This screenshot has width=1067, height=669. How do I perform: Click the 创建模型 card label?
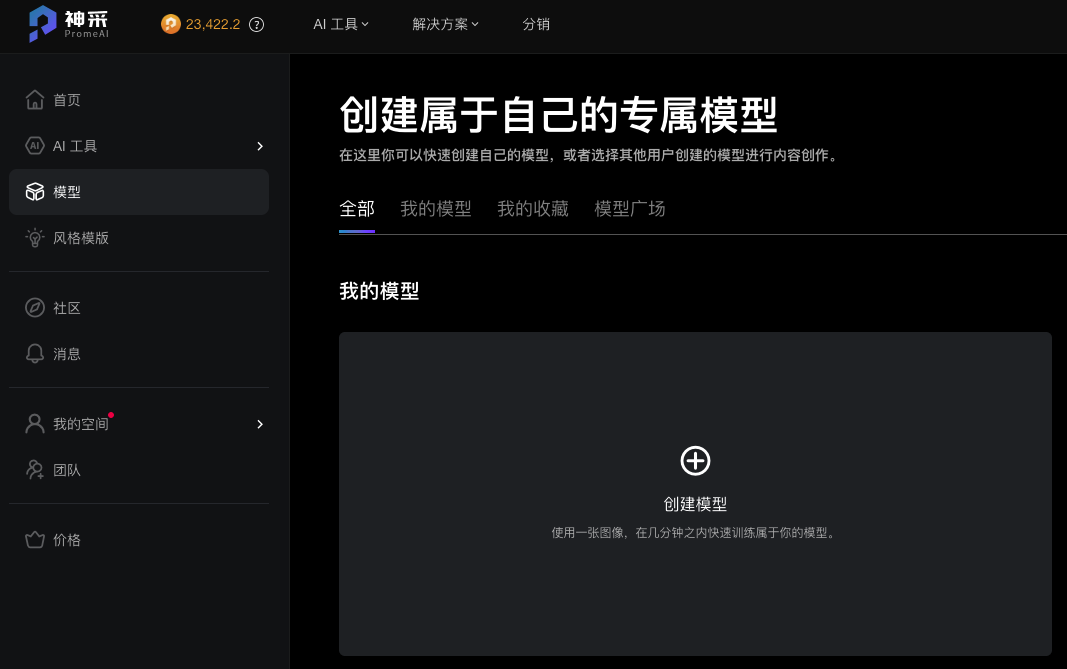(695, 505)
